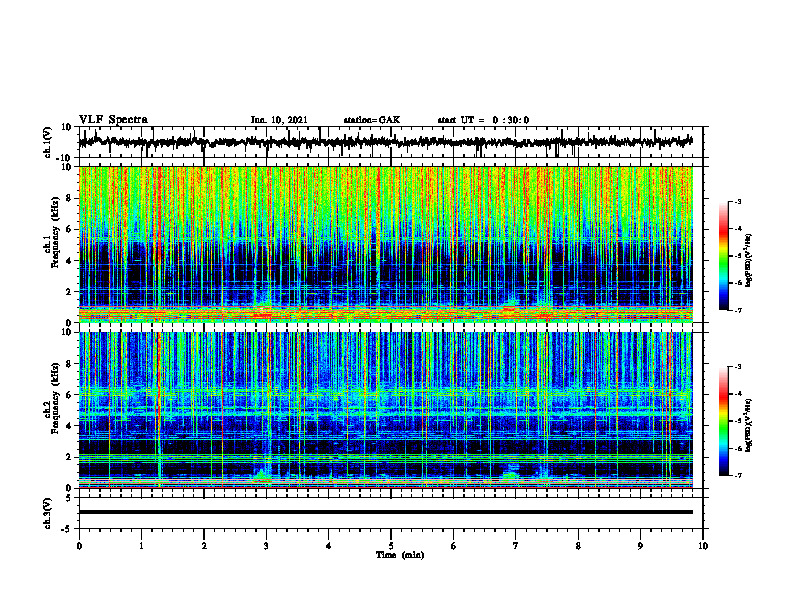The image size is (792, 612).
Task: Select the "VLF Spectra" plot title
Action: 114,120
